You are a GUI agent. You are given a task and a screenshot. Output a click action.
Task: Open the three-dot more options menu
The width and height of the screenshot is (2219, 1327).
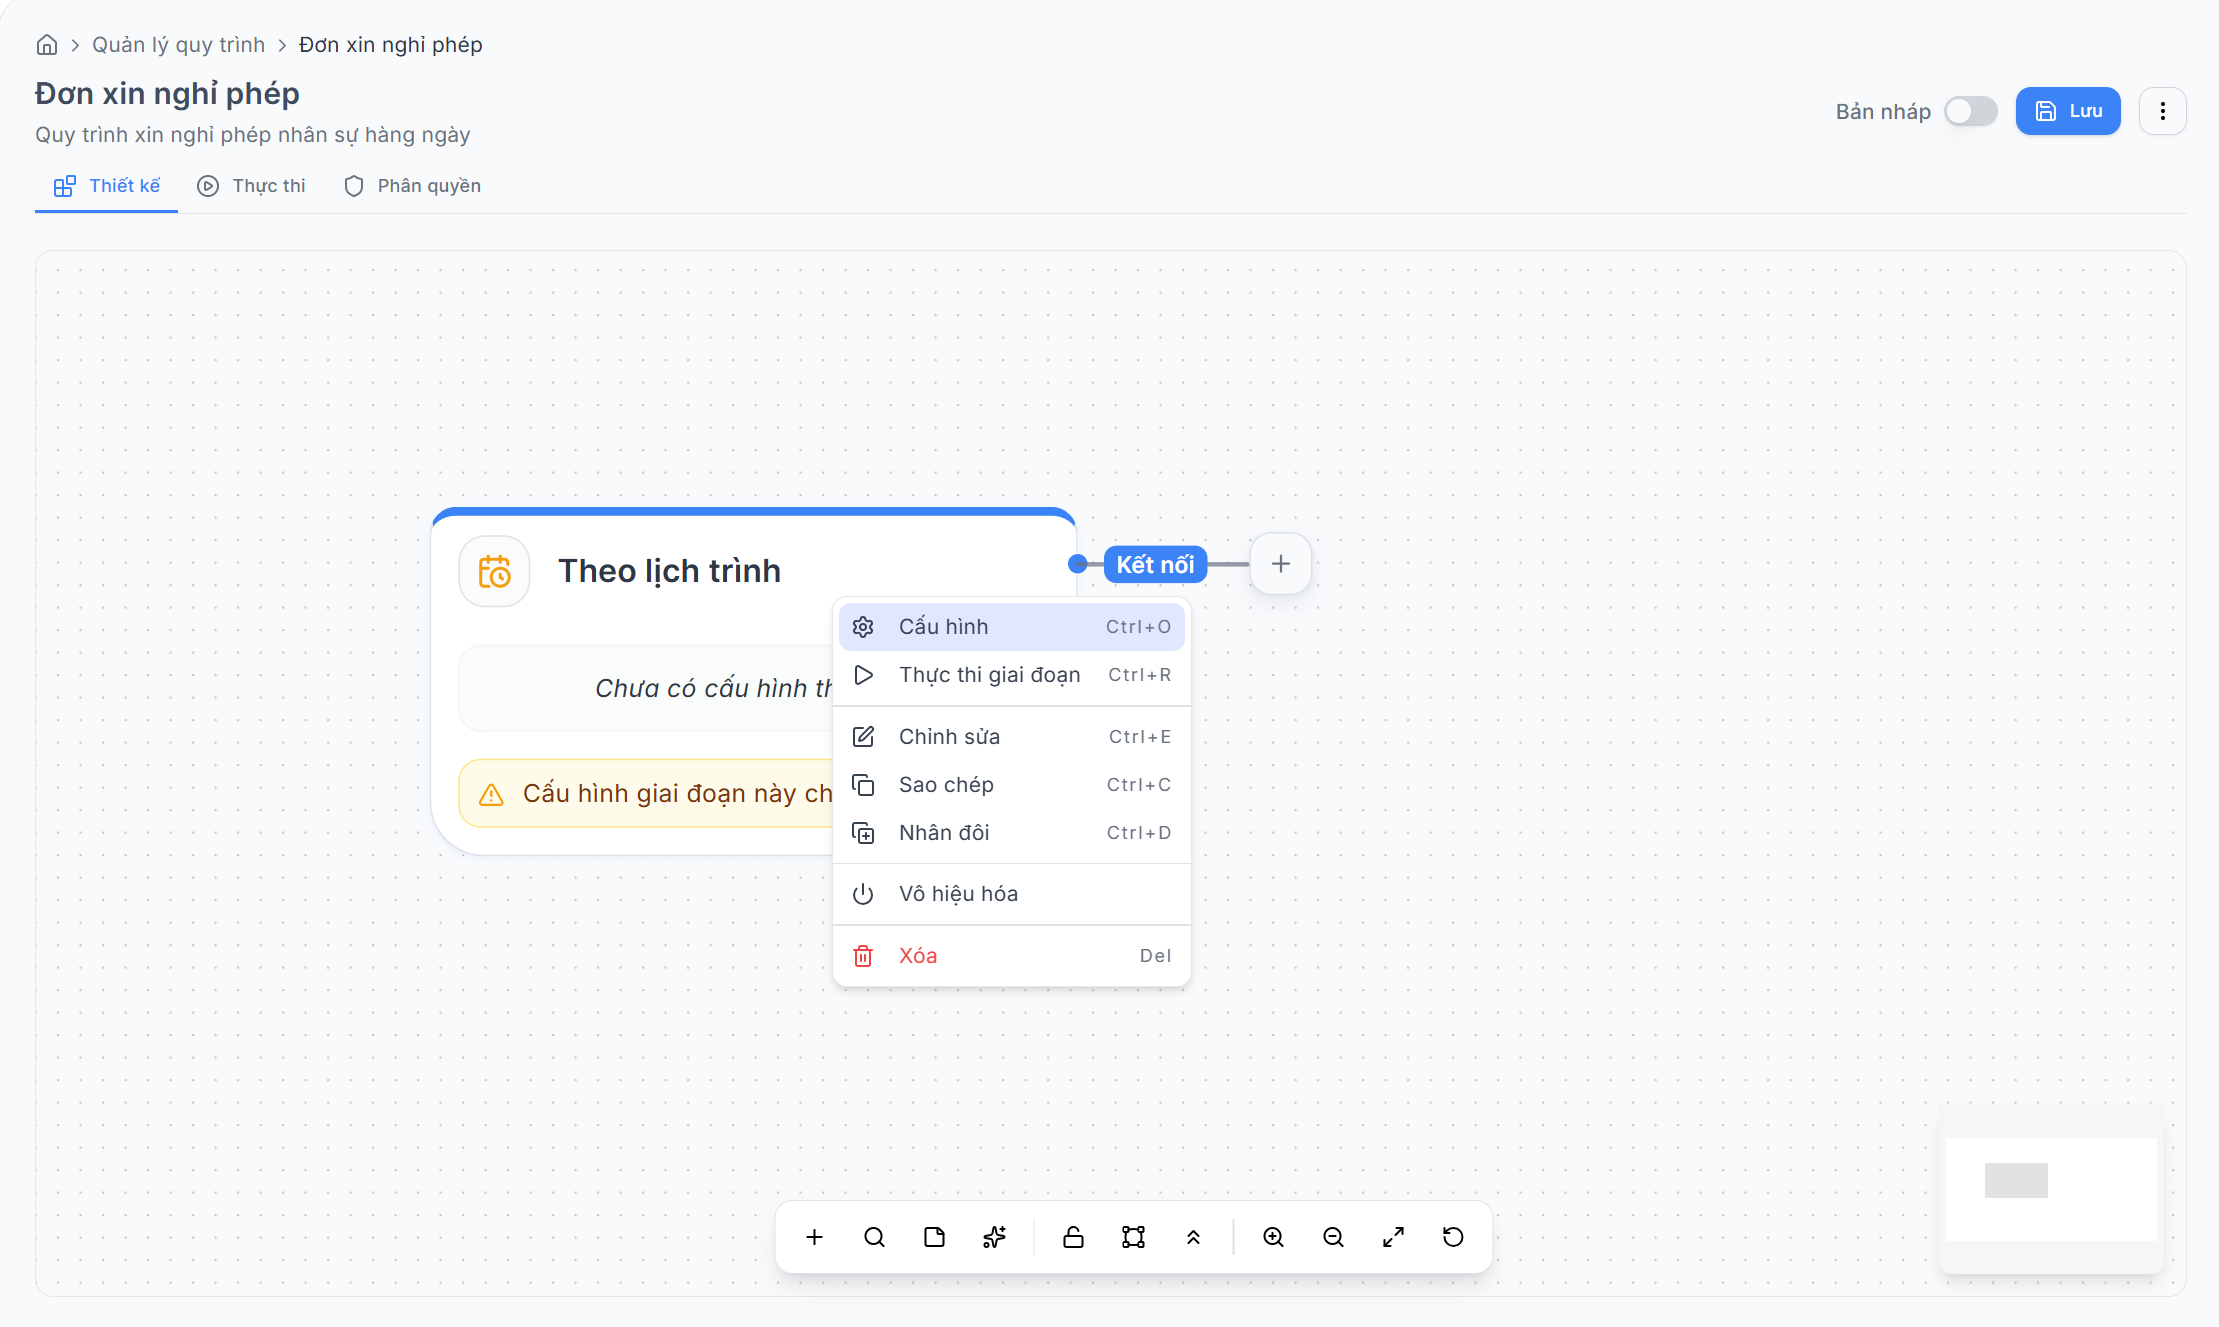(x=2162, y=111)
